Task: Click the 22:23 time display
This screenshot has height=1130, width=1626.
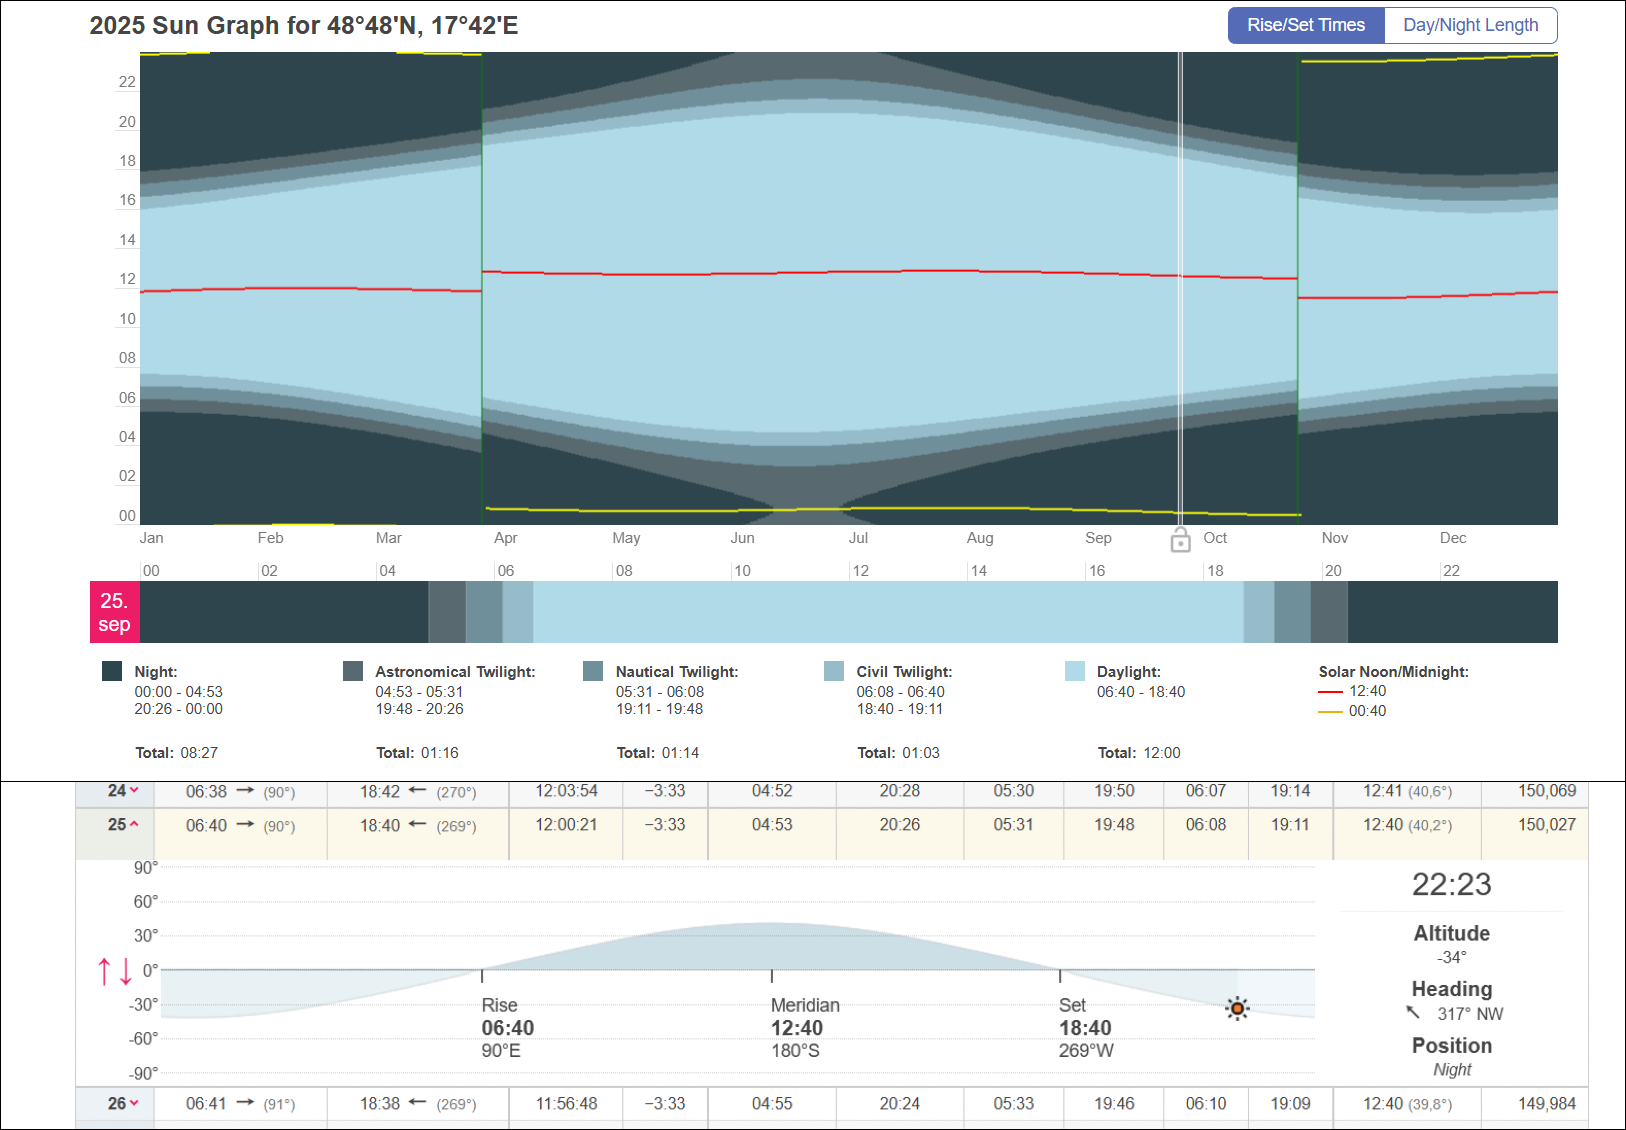Action: (1451, 885)
